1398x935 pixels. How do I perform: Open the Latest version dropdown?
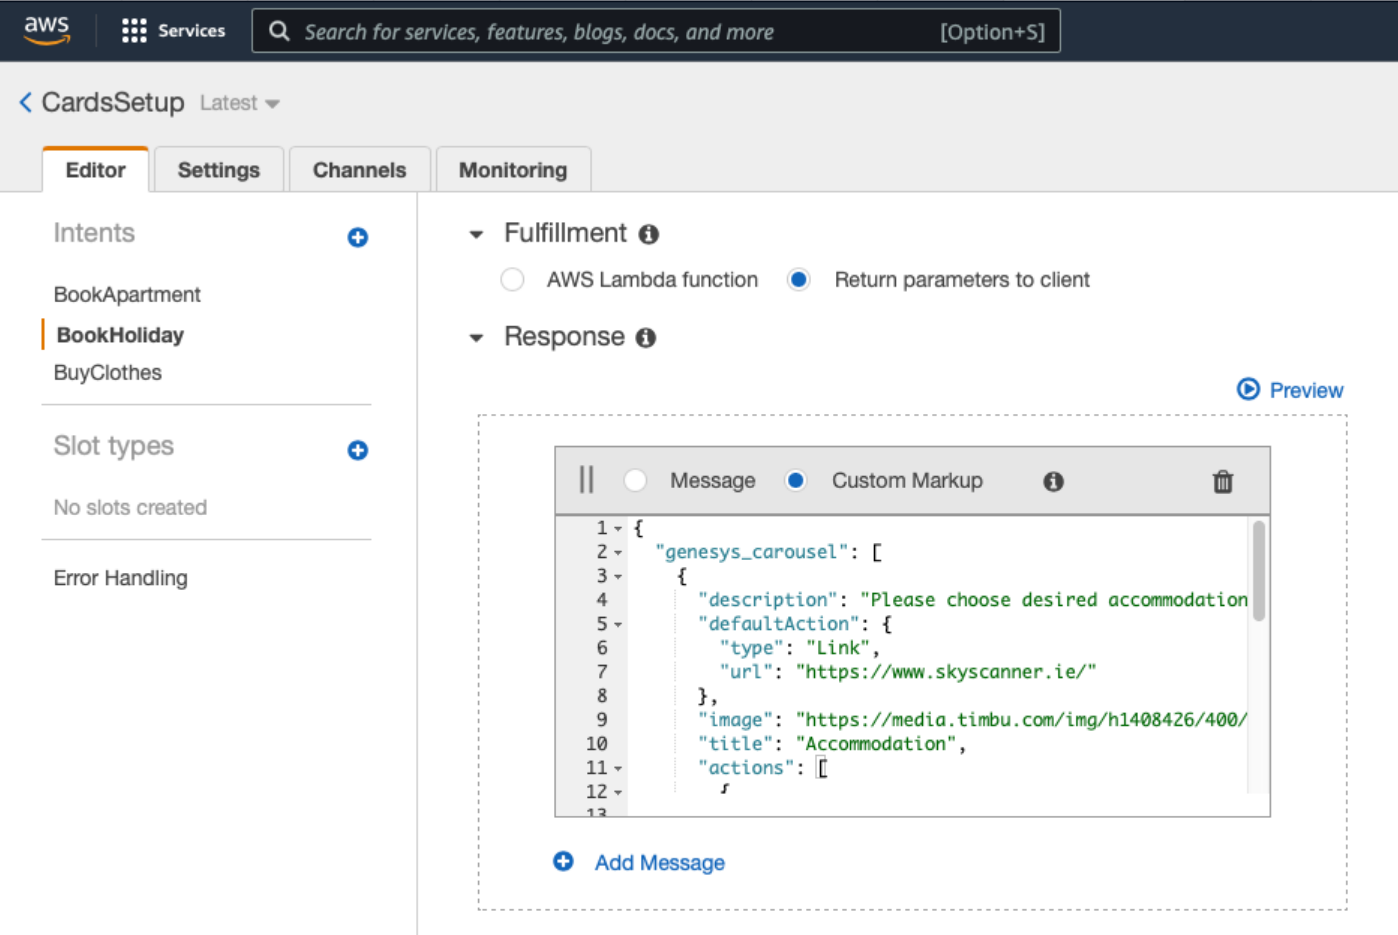coord(239,103)
